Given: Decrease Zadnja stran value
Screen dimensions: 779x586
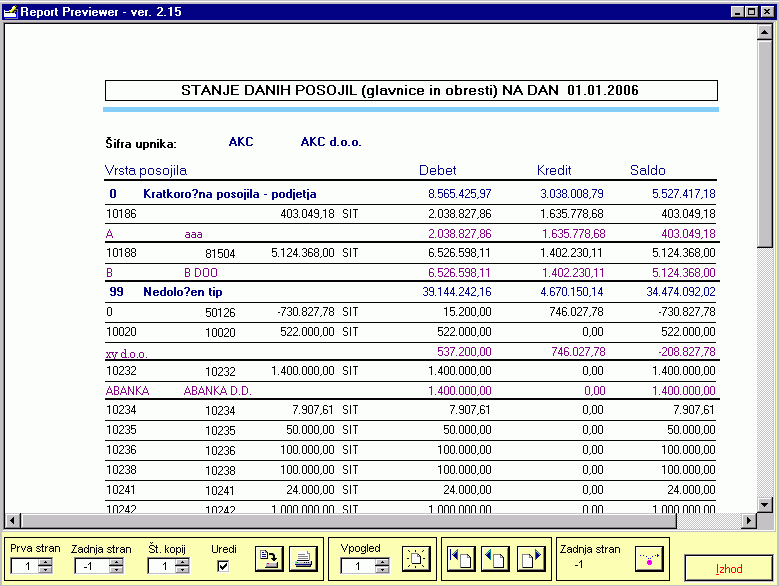Looking at the screenshot, I should [116, 570].
